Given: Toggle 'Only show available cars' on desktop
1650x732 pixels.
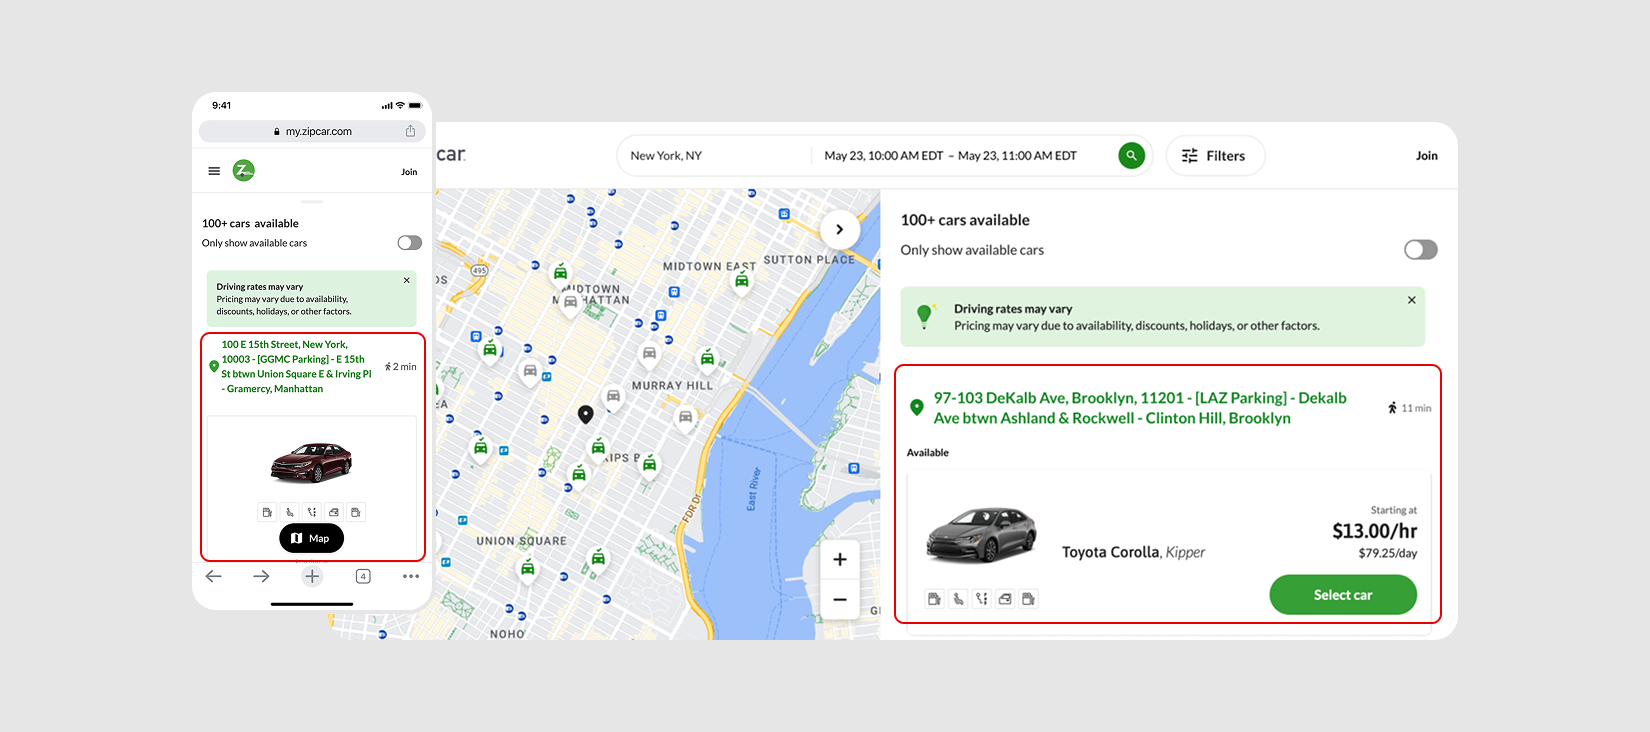Looking at the screenshot, I should coord(1420,250).
